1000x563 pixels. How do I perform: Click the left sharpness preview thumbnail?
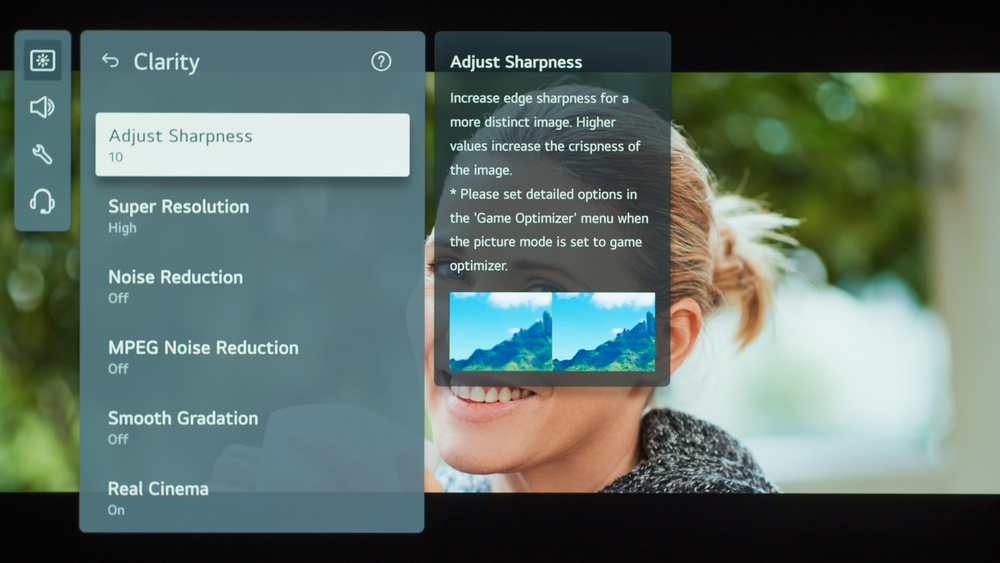501,332
